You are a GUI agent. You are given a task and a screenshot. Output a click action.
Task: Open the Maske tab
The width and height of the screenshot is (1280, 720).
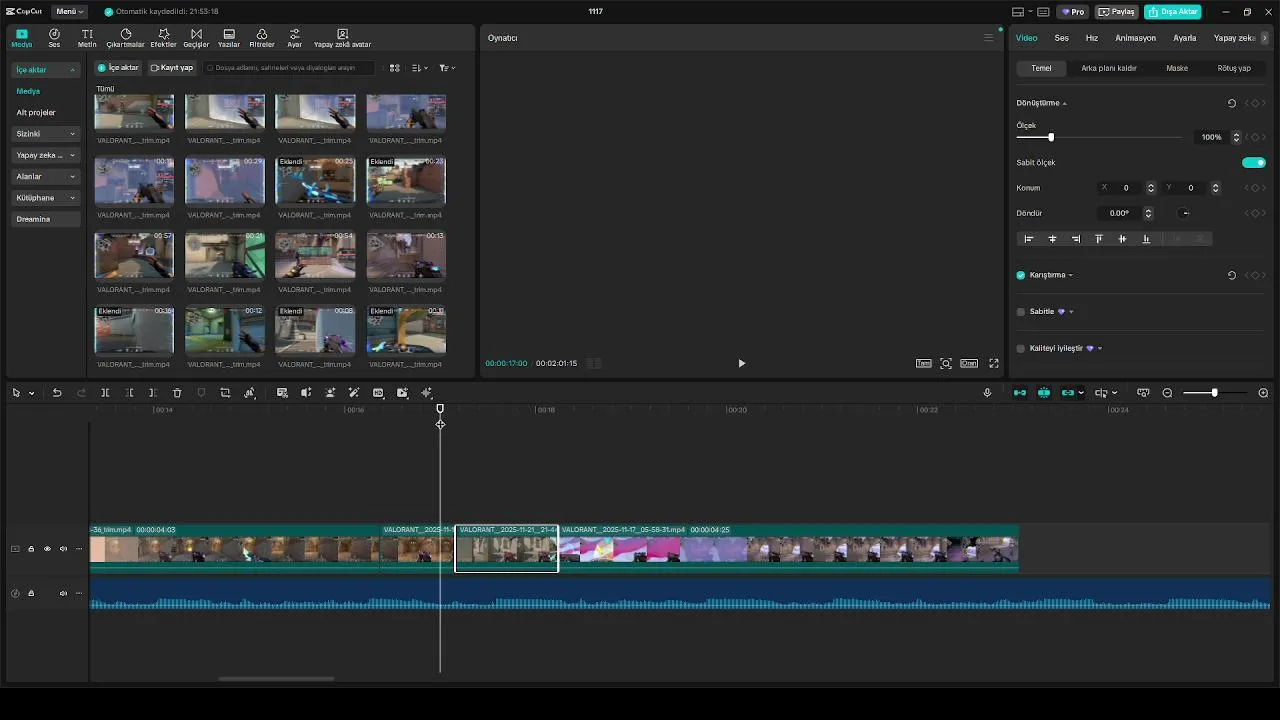click(x=1177, y=68)
